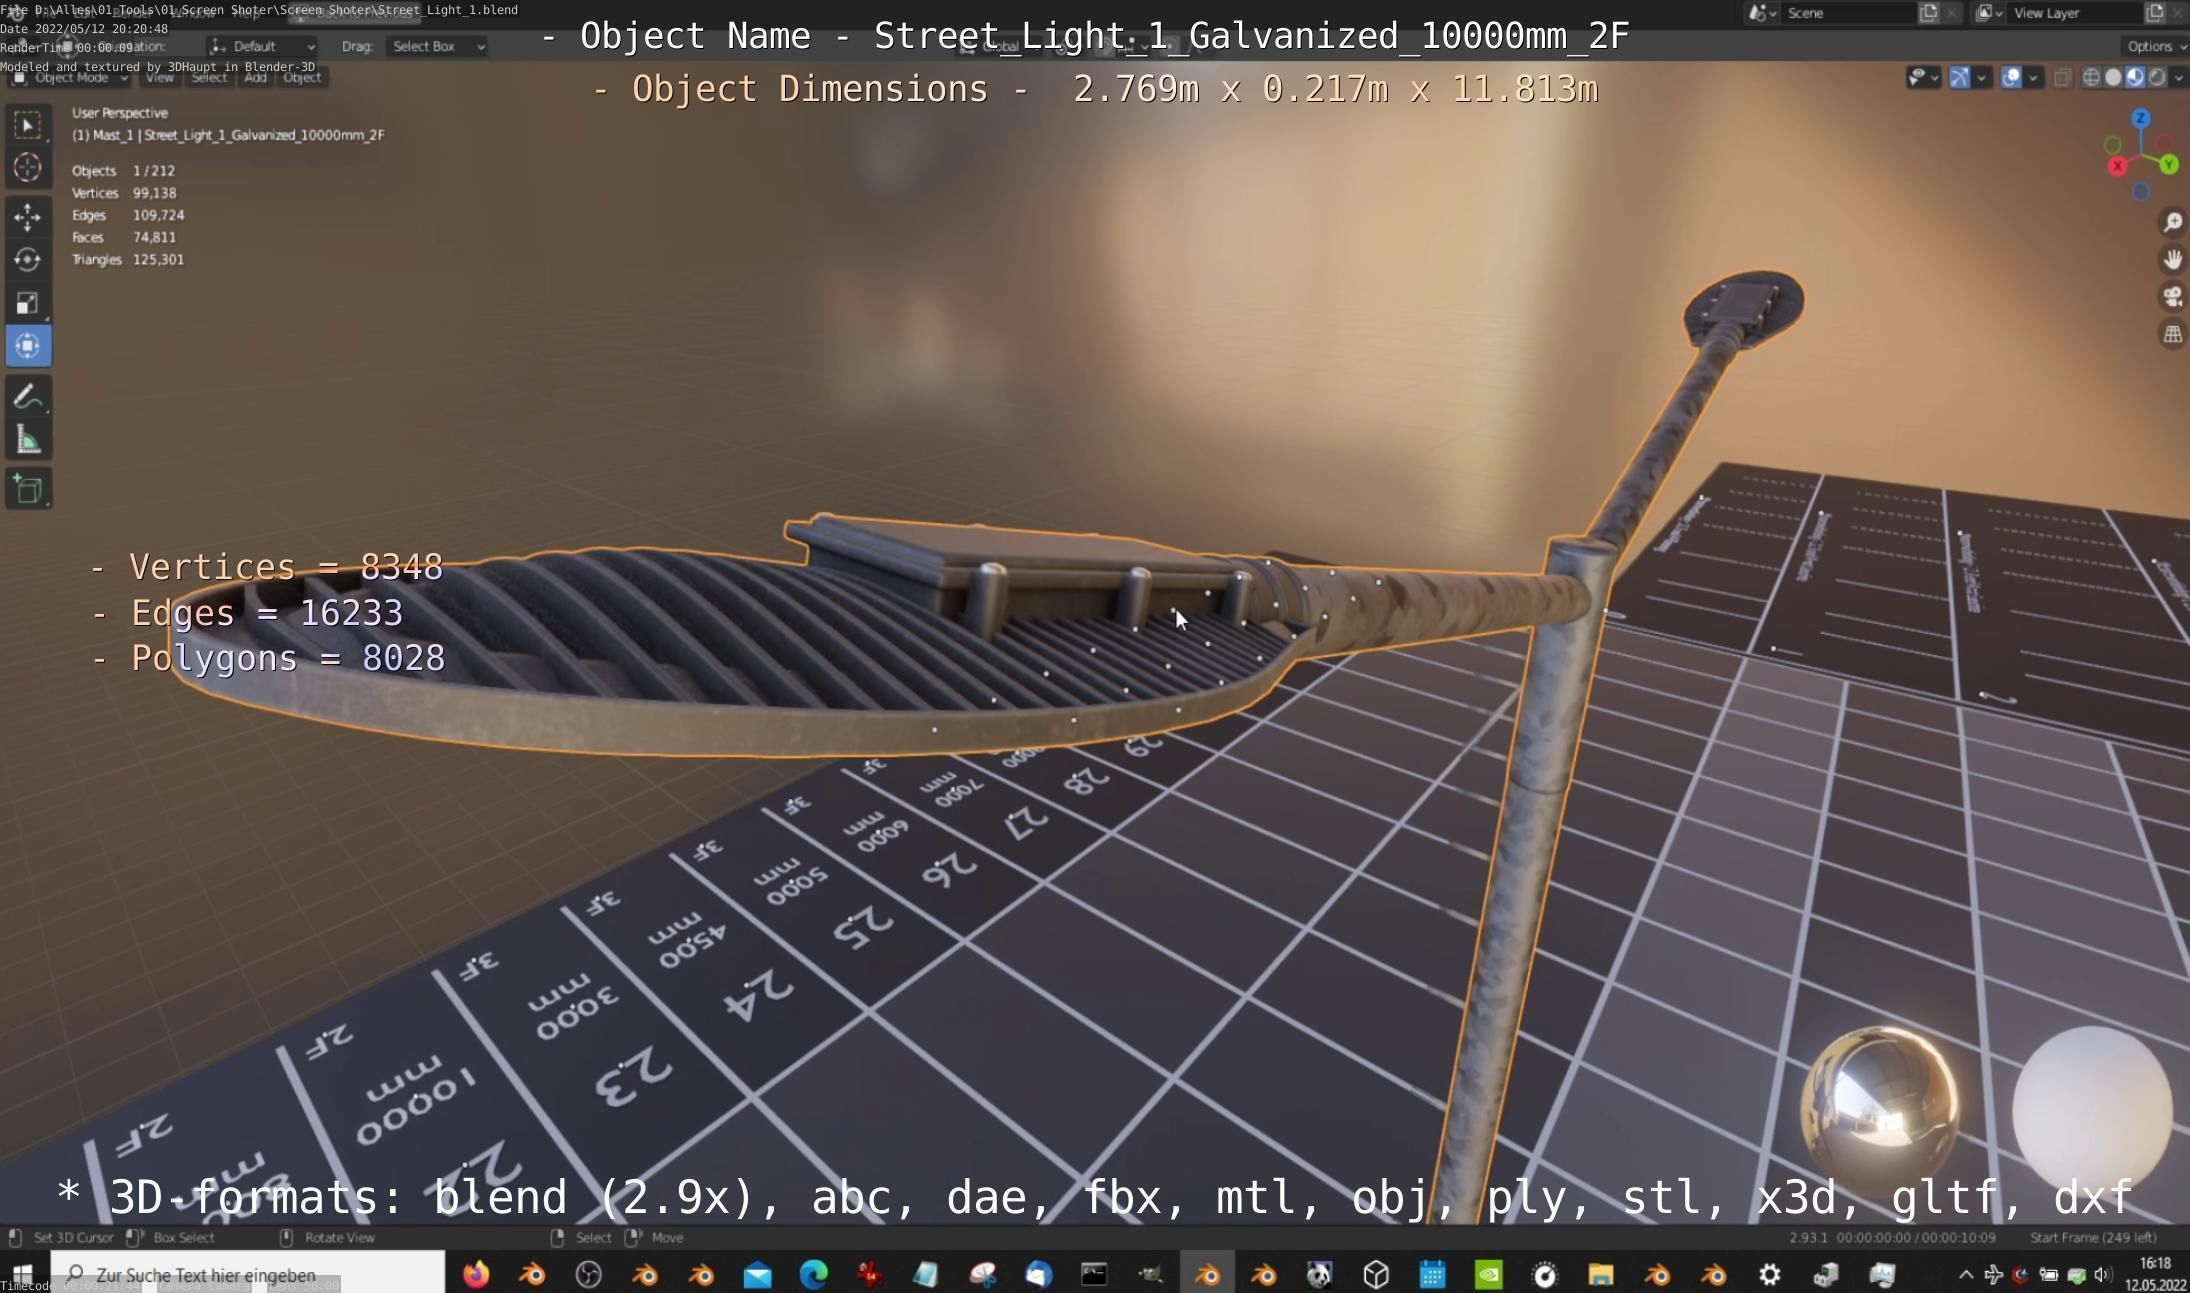Select the Annotate pencil tool

coord(28,397)
